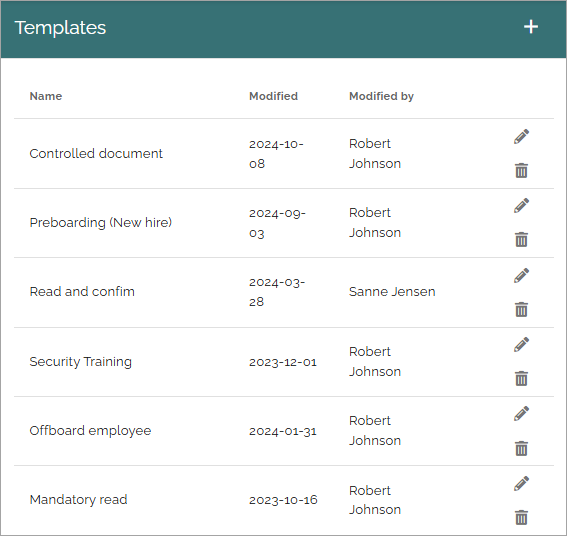The image size is (567, 536).
Task: Edit the Controlled document template
Action: coord(521,137)
